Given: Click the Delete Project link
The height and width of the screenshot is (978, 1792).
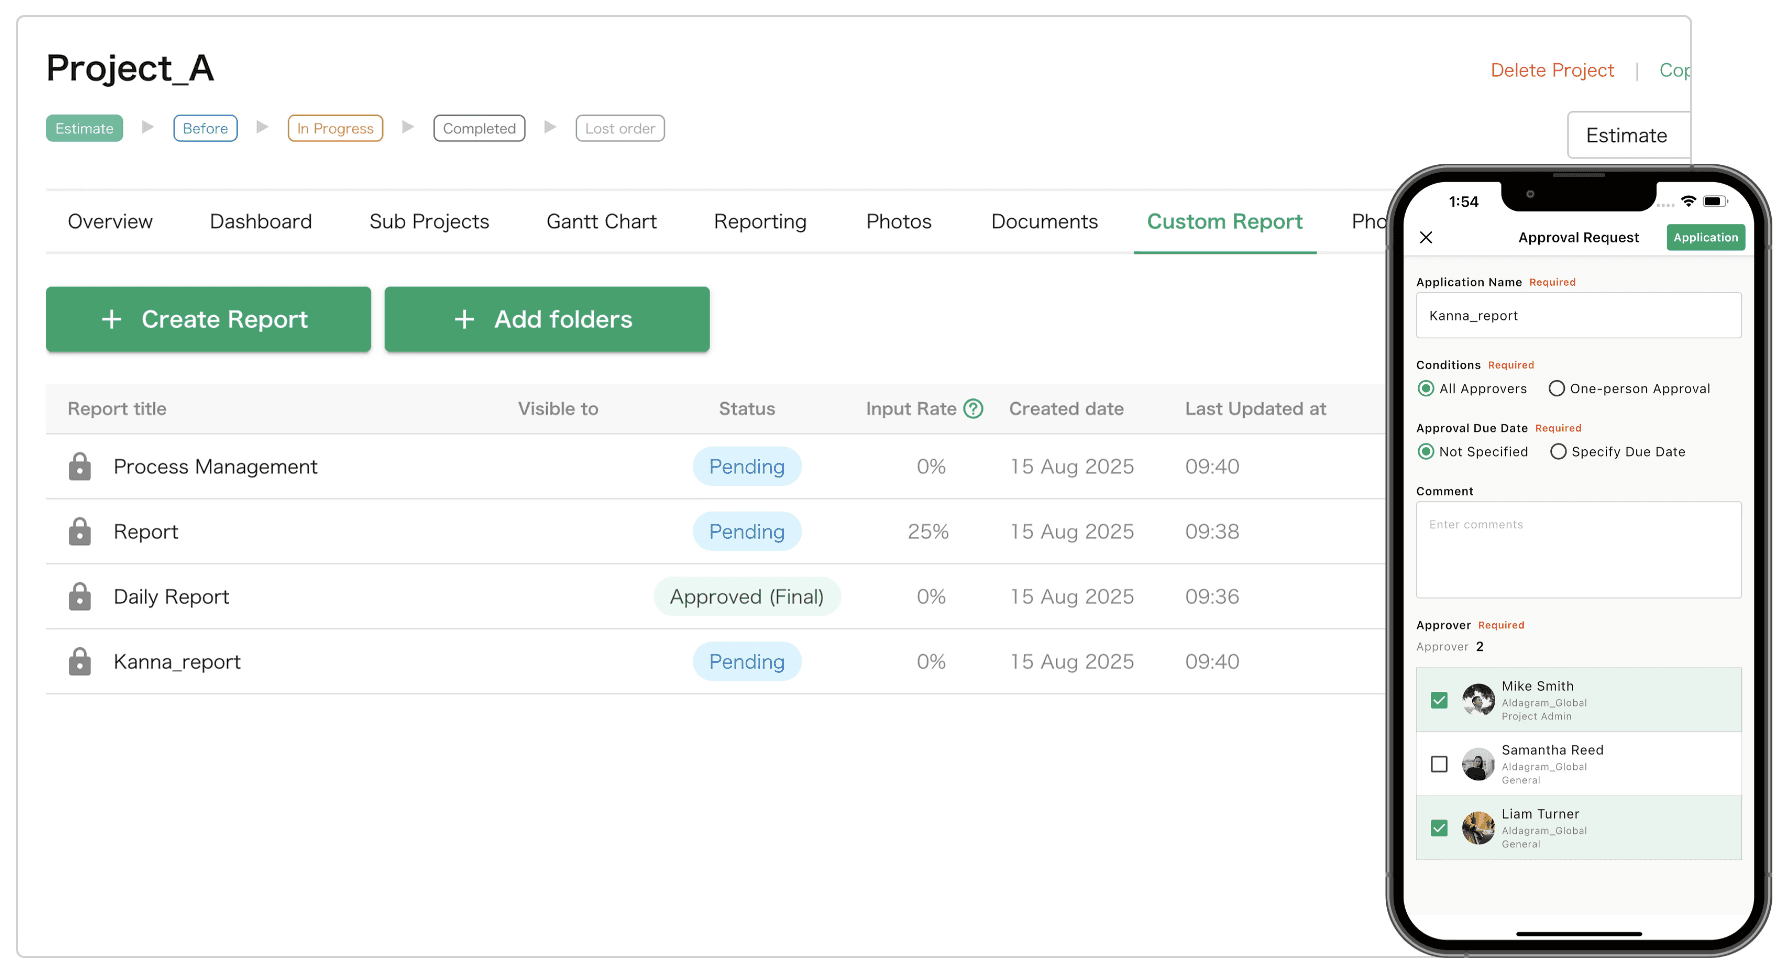Looking at the screenshot, I should (x=1552, y=70).
